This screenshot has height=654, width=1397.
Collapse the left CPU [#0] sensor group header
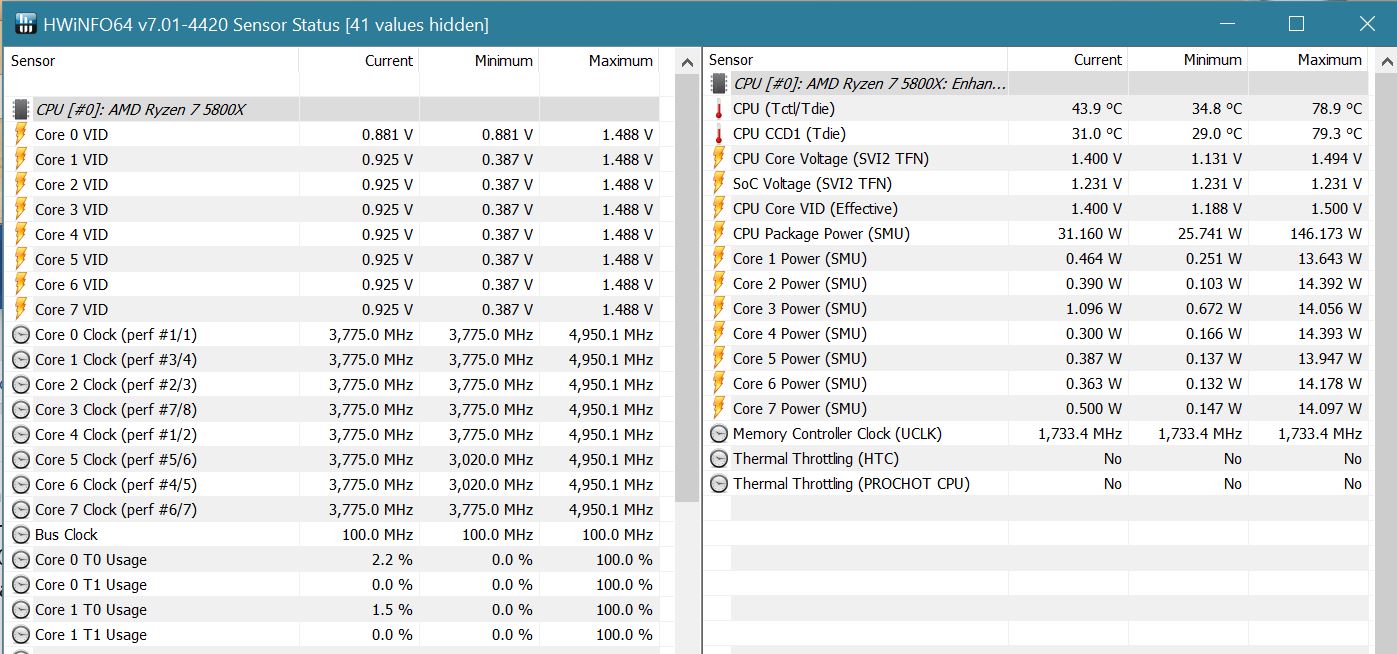coord(150,108)
